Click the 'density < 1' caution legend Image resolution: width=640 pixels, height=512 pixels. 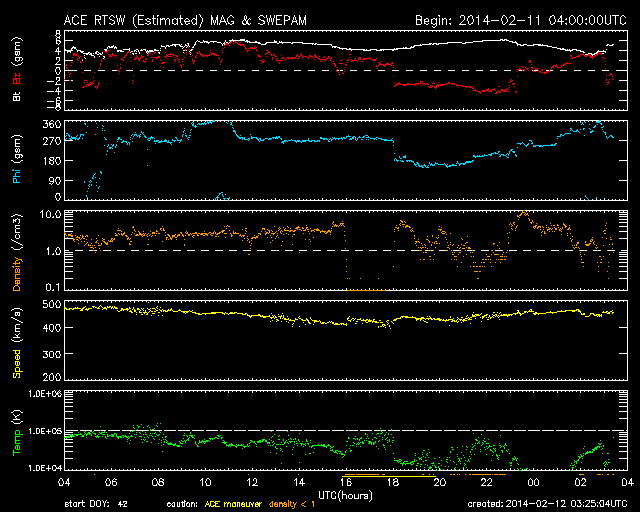[292, 504]
